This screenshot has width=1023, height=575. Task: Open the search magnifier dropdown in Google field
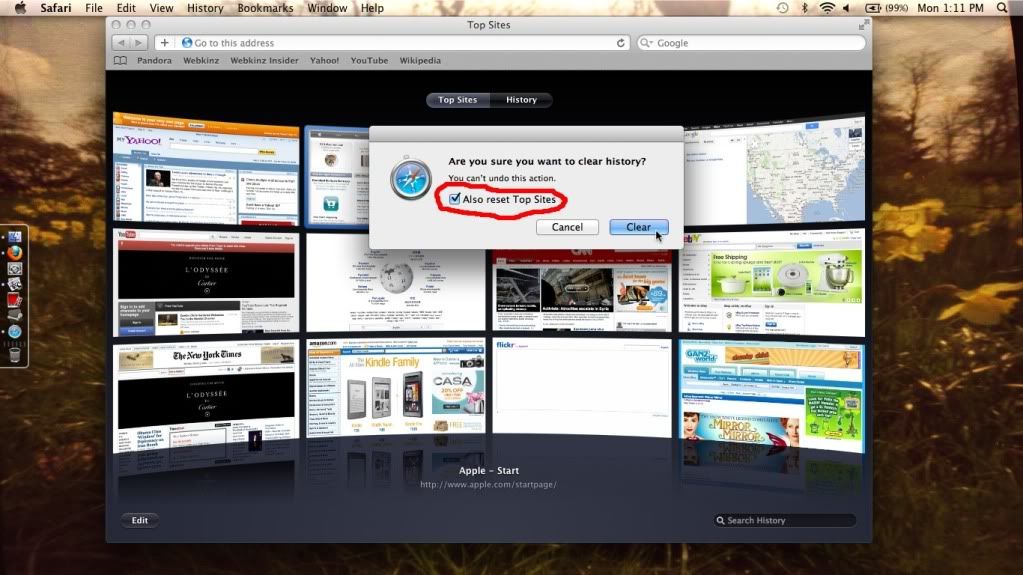[647, 42]
